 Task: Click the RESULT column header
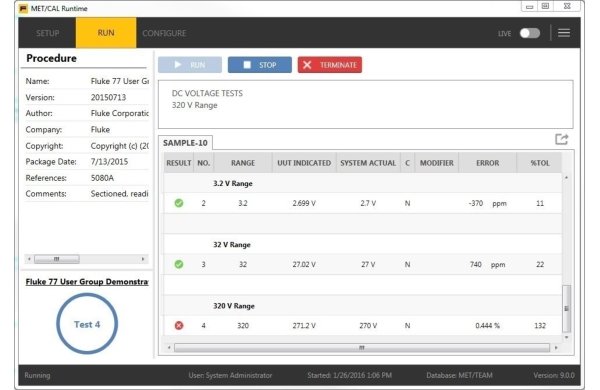(179, 163)
